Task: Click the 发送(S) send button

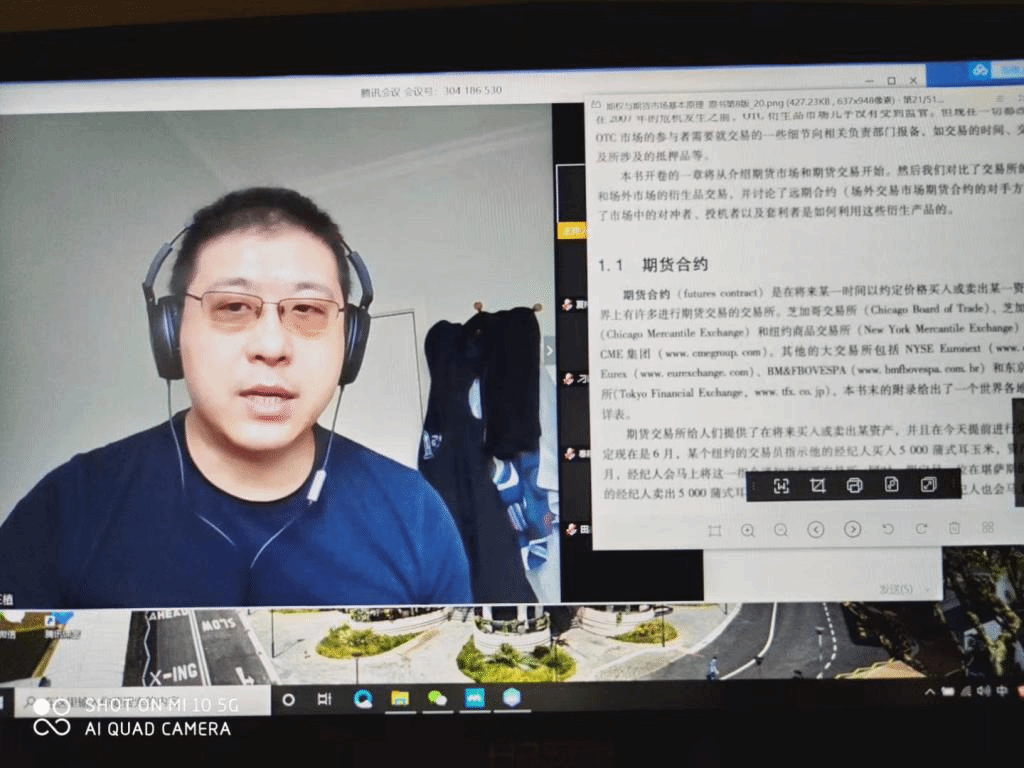Action: 896,590
